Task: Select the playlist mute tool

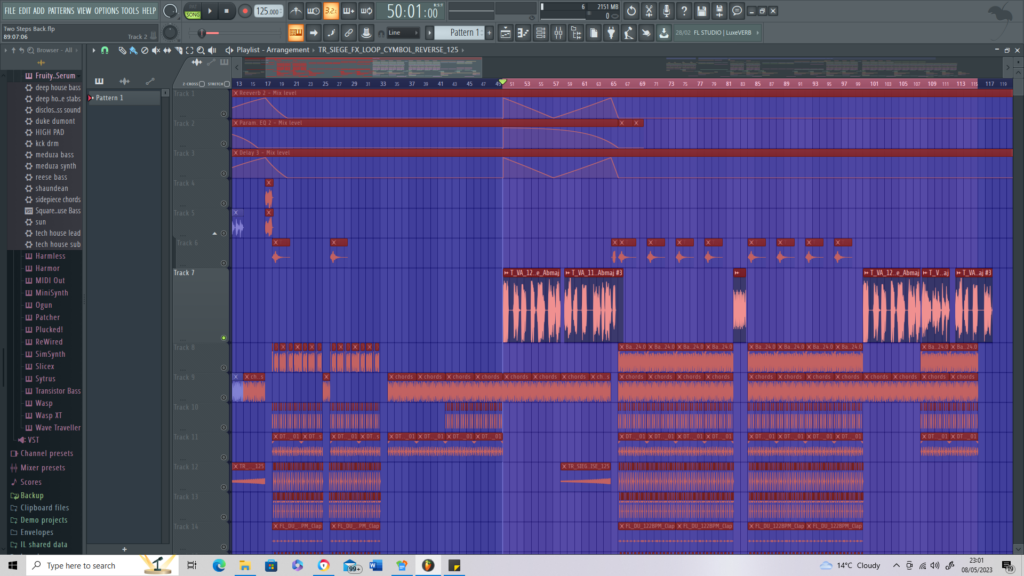Action: tap(156, 50)
